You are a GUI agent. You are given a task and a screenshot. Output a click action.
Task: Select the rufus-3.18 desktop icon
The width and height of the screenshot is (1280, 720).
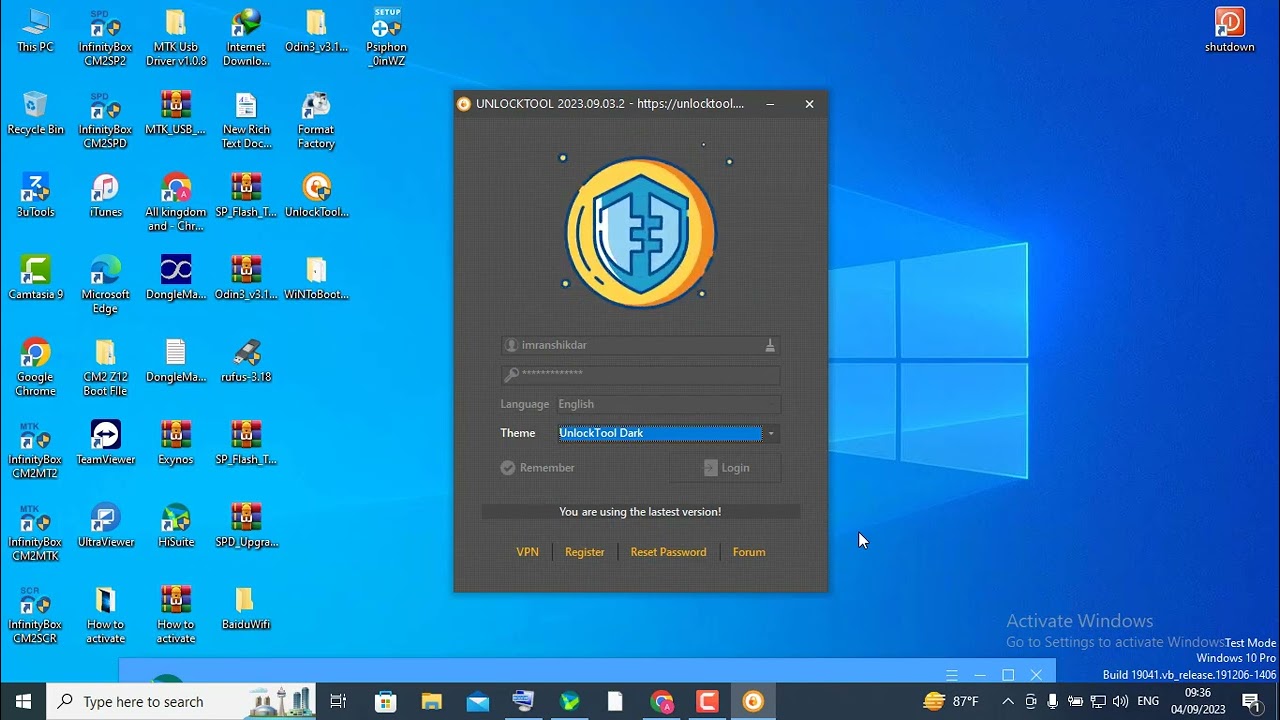[246, 360]
